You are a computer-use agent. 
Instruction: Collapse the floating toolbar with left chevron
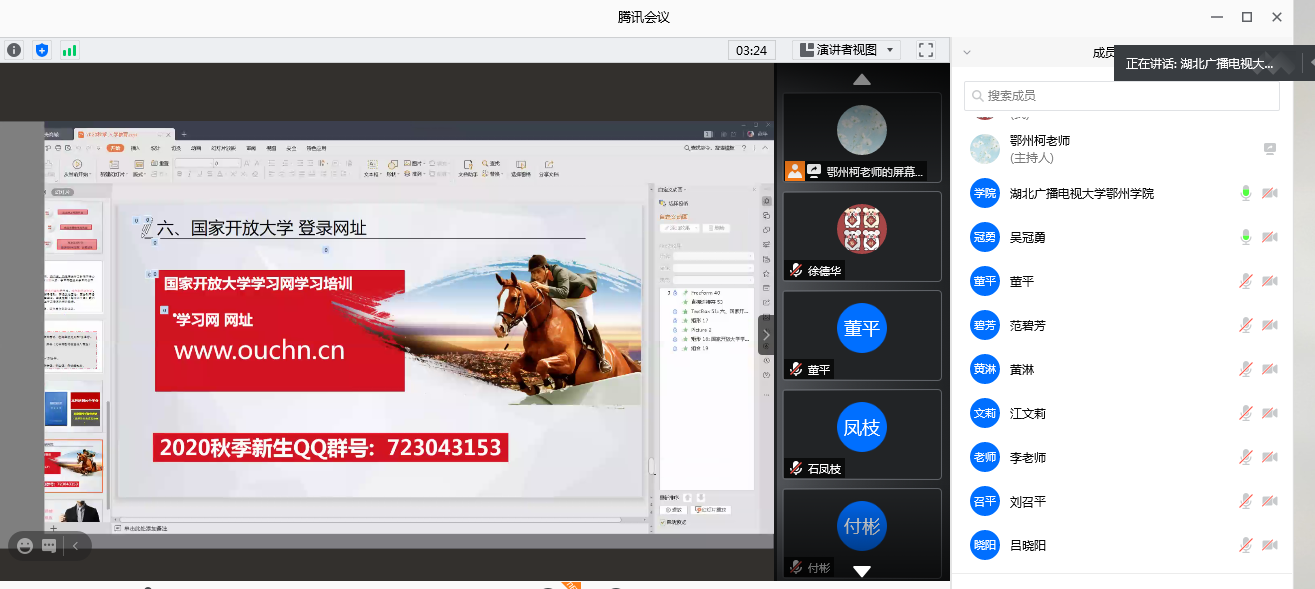tap(75, 546)
